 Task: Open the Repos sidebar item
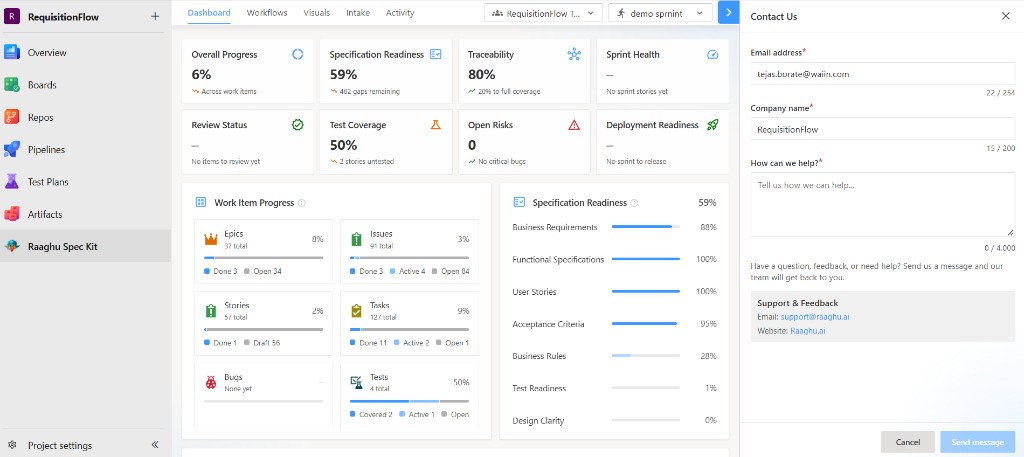pyautogui.click(x=86, y=118)
